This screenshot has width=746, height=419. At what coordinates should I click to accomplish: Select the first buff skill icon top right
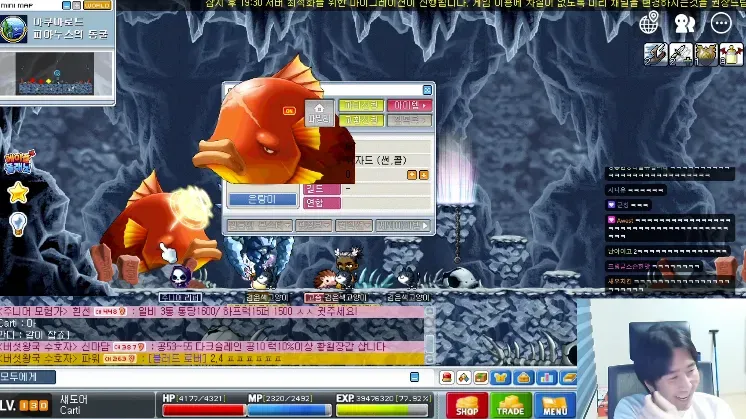[656, 54]
